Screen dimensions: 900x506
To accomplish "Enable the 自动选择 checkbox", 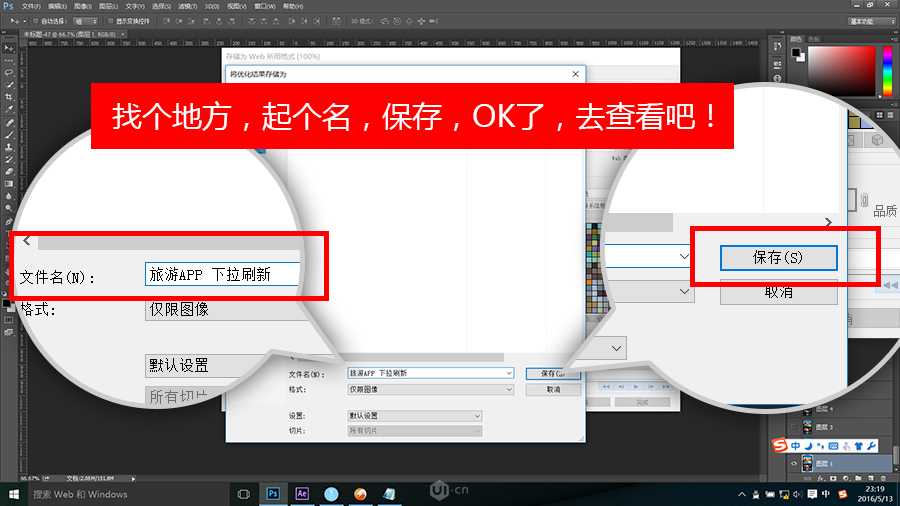I will 37,20.
